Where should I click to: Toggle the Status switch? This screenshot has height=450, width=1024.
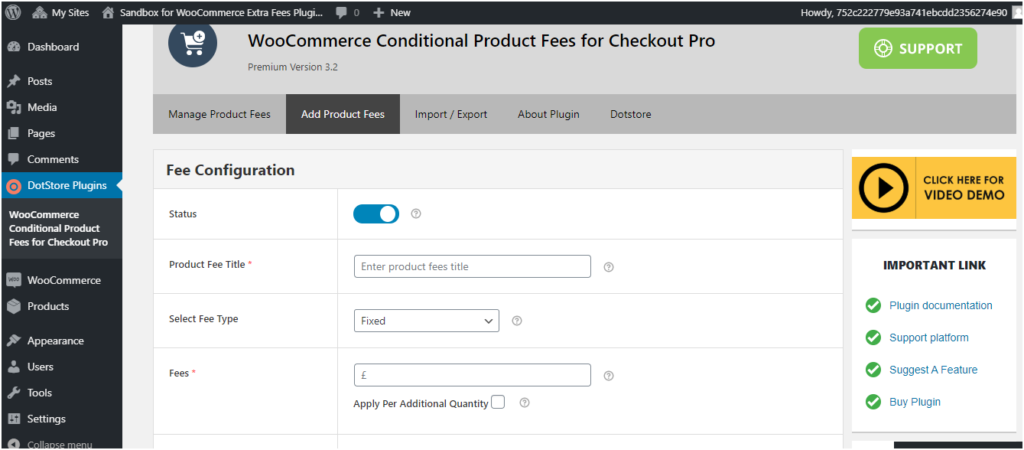[x=376, y=214]
